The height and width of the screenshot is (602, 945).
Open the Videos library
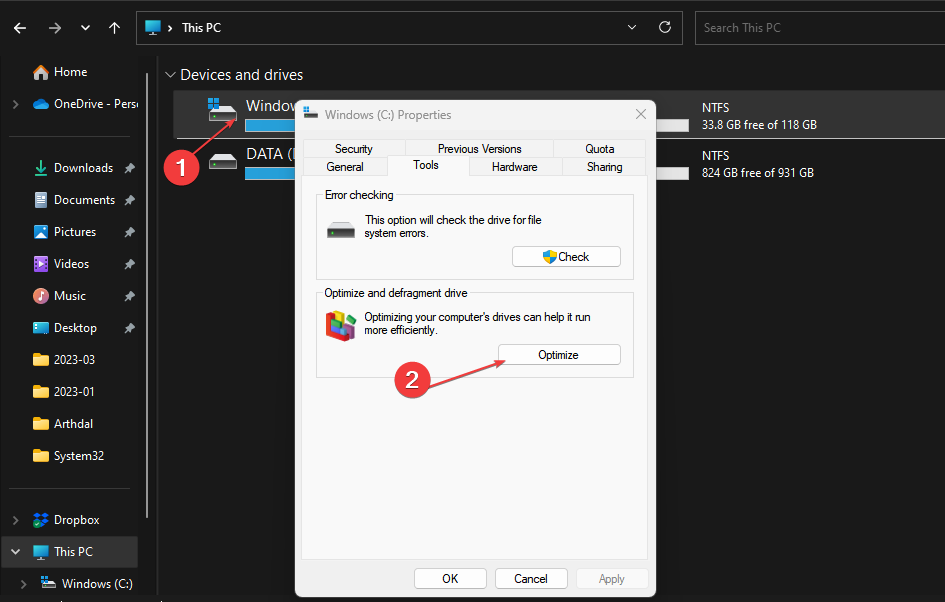[x=71, y=264]
